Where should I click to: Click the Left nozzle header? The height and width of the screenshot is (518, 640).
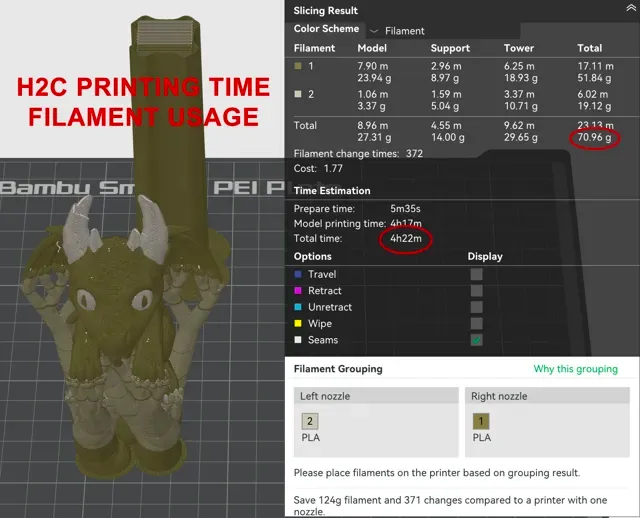click(x=376, y=396)
